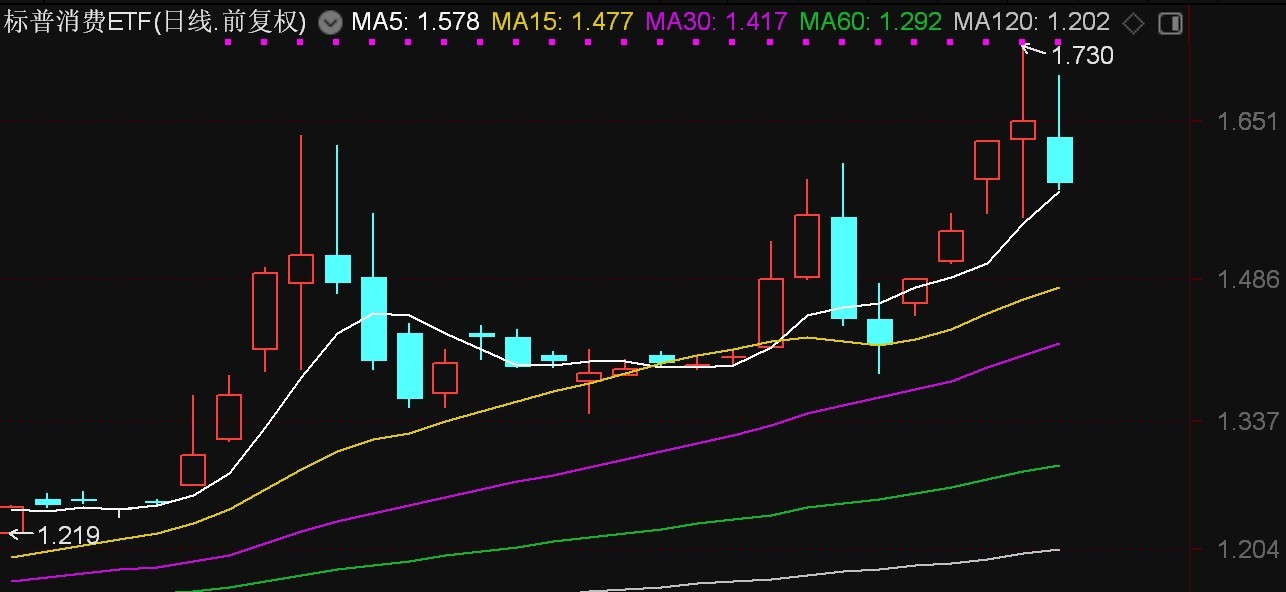This screenshot has height=592, width=1286.
Task: Click the chart title 标普消费ETF(日线.前复权)
Action: (x=155, y=22)
